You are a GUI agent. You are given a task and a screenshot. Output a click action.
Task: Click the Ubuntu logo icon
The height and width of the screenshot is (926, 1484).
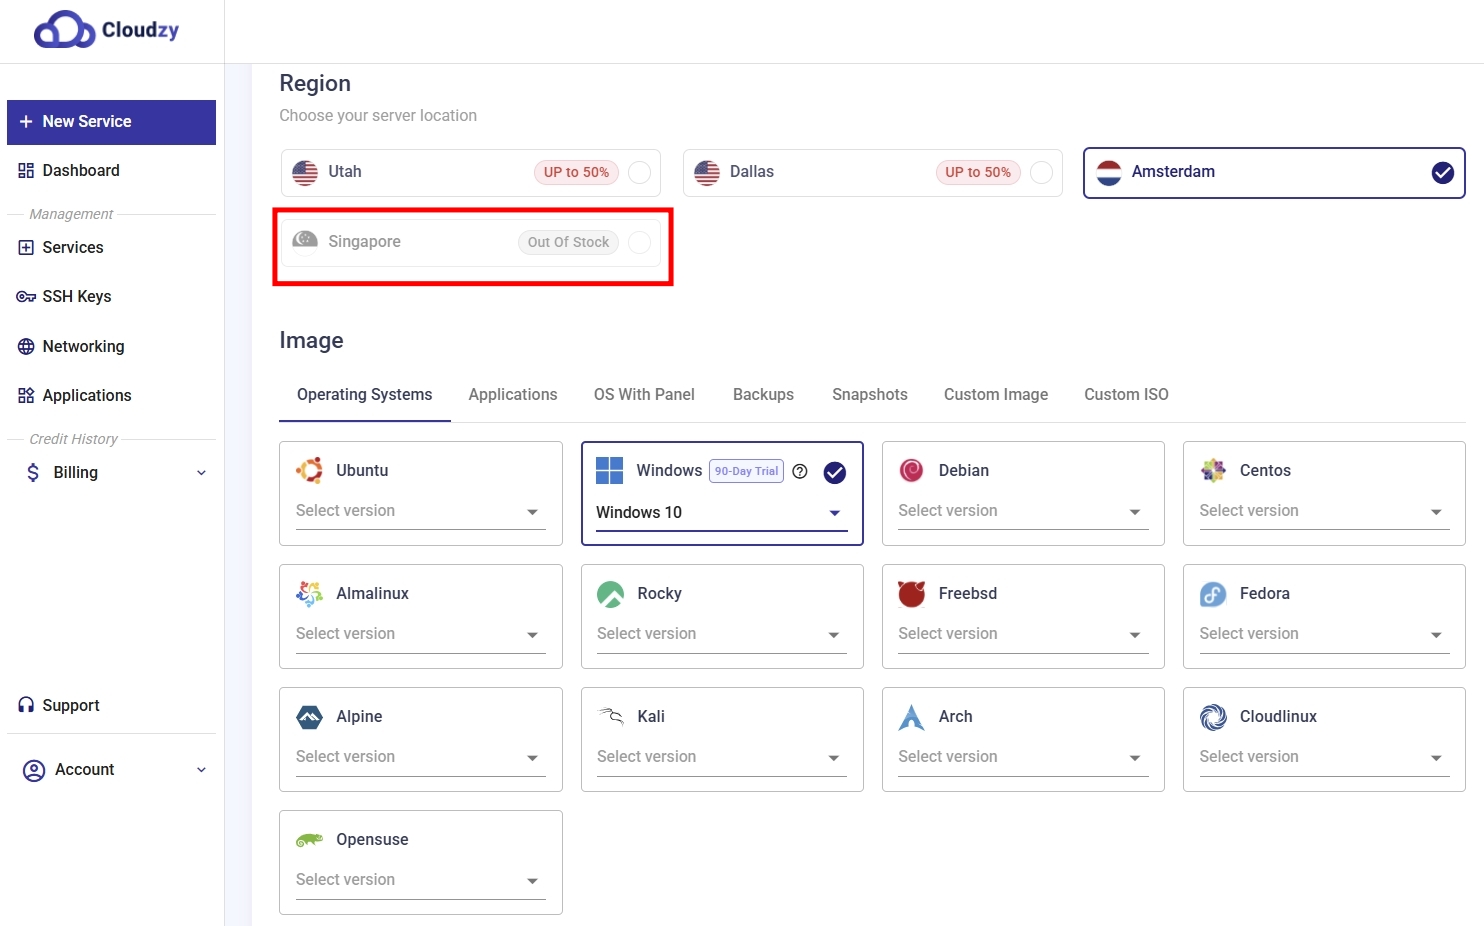tap(309, 470)
